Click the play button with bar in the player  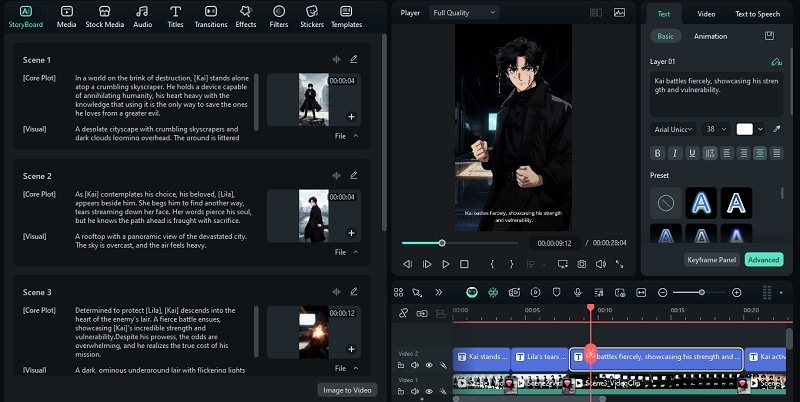point(427,264)
